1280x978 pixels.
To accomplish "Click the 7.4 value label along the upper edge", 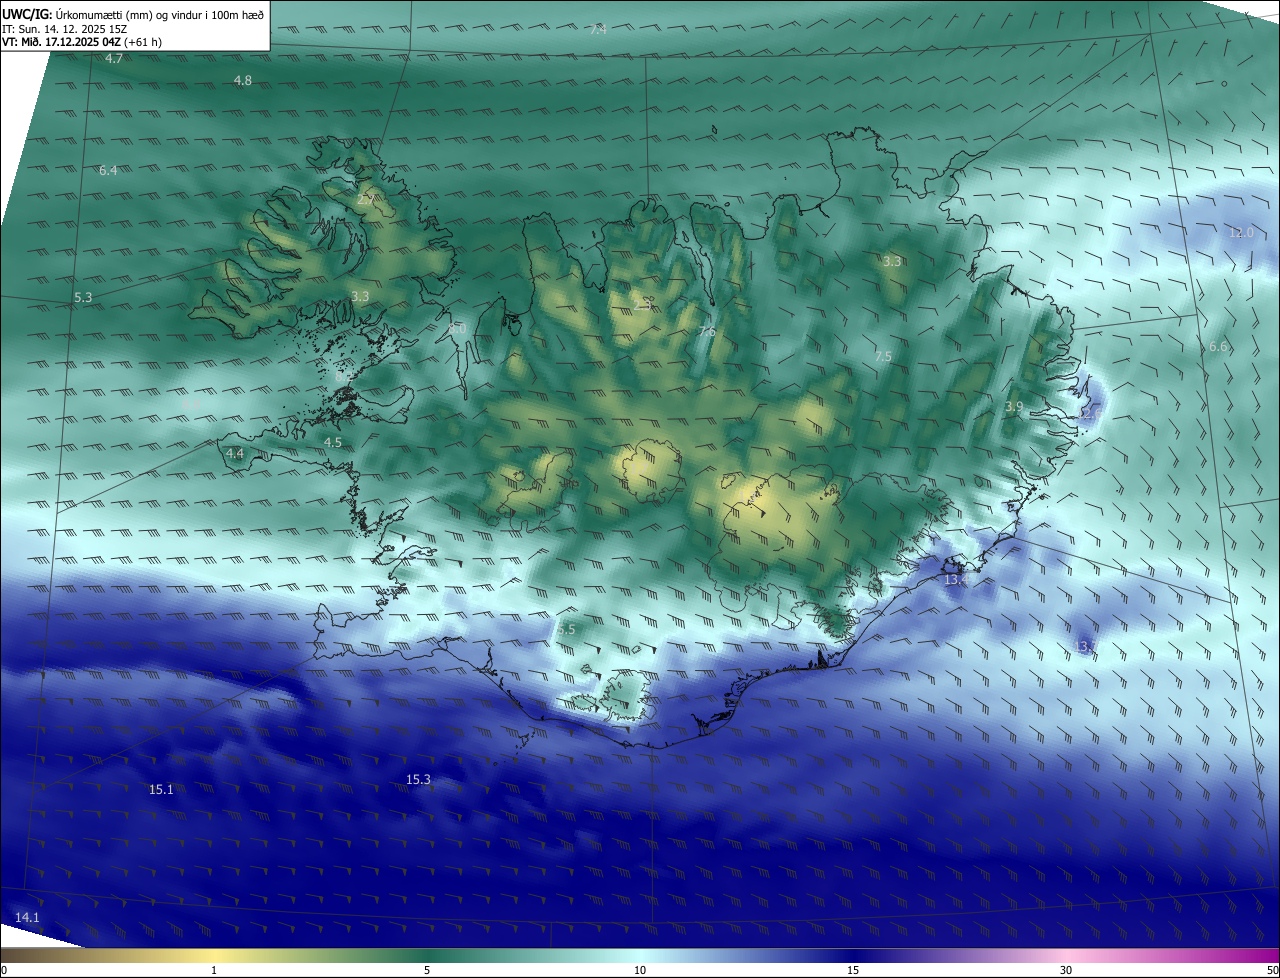I will point(598,30).
